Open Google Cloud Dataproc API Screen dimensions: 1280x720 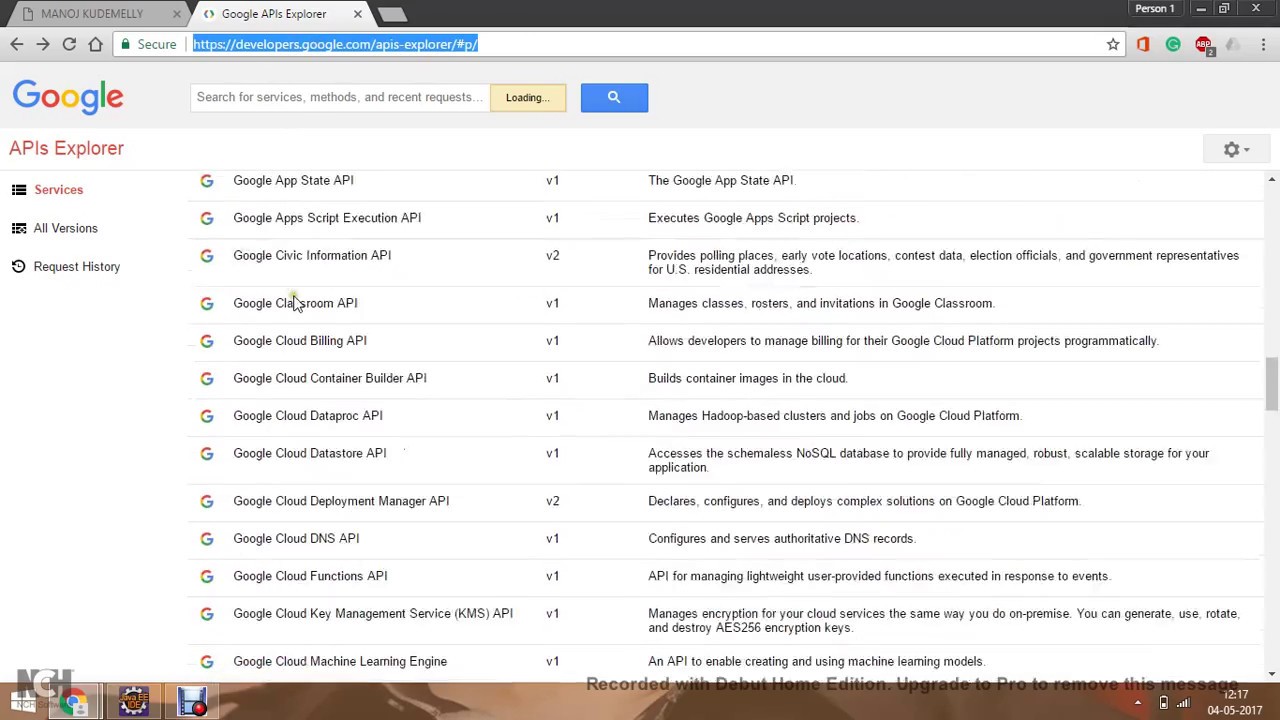(x=308, y=416)
